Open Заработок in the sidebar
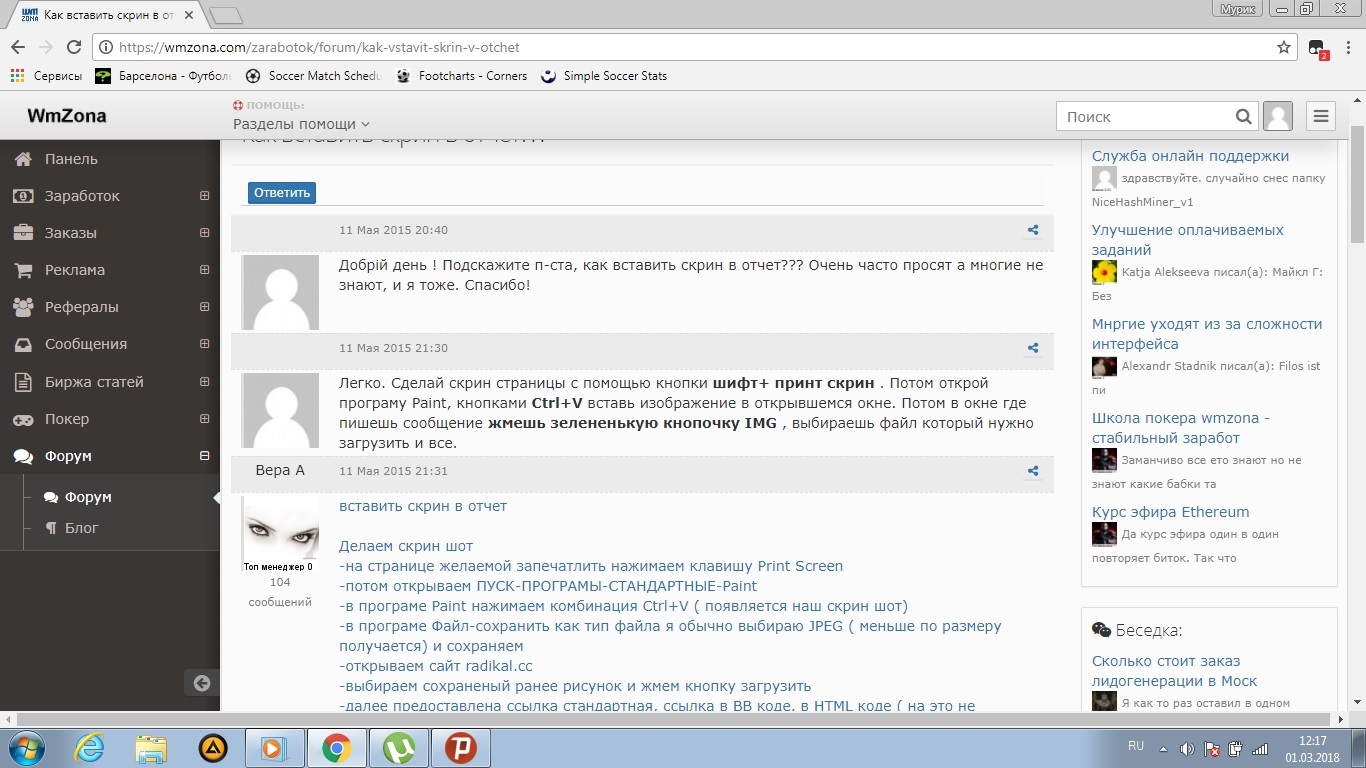 [x=82, y=196]
